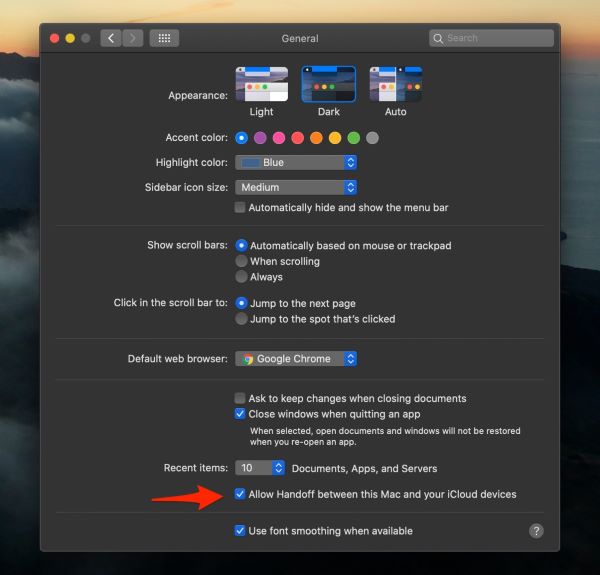Show all preferences via grid icon
The height and width of the screenshot is (575, 600).
[x=164, y=38]
